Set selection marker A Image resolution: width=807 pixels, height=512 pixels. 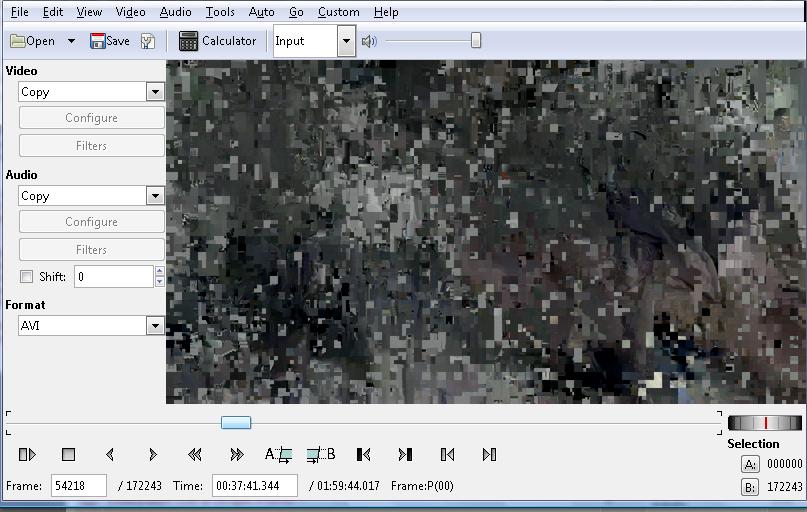click(278, 454)
